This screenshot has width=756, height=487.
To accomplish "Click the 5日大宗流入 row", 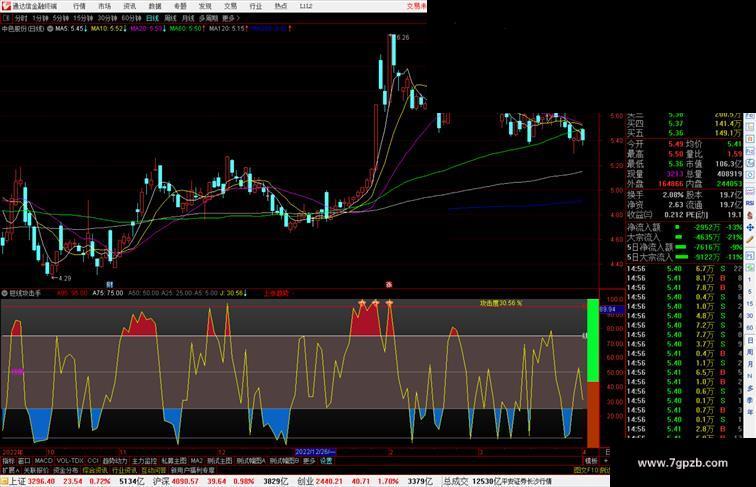I will 685,257.
